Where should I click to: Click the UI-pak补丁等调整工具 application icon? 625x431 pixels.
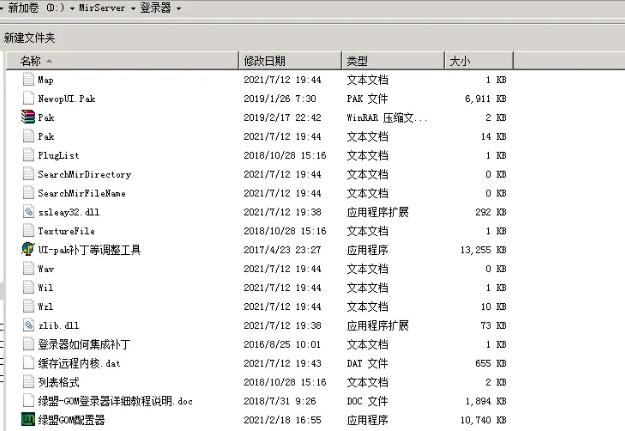pyautogui.click(x=28, y=249)
